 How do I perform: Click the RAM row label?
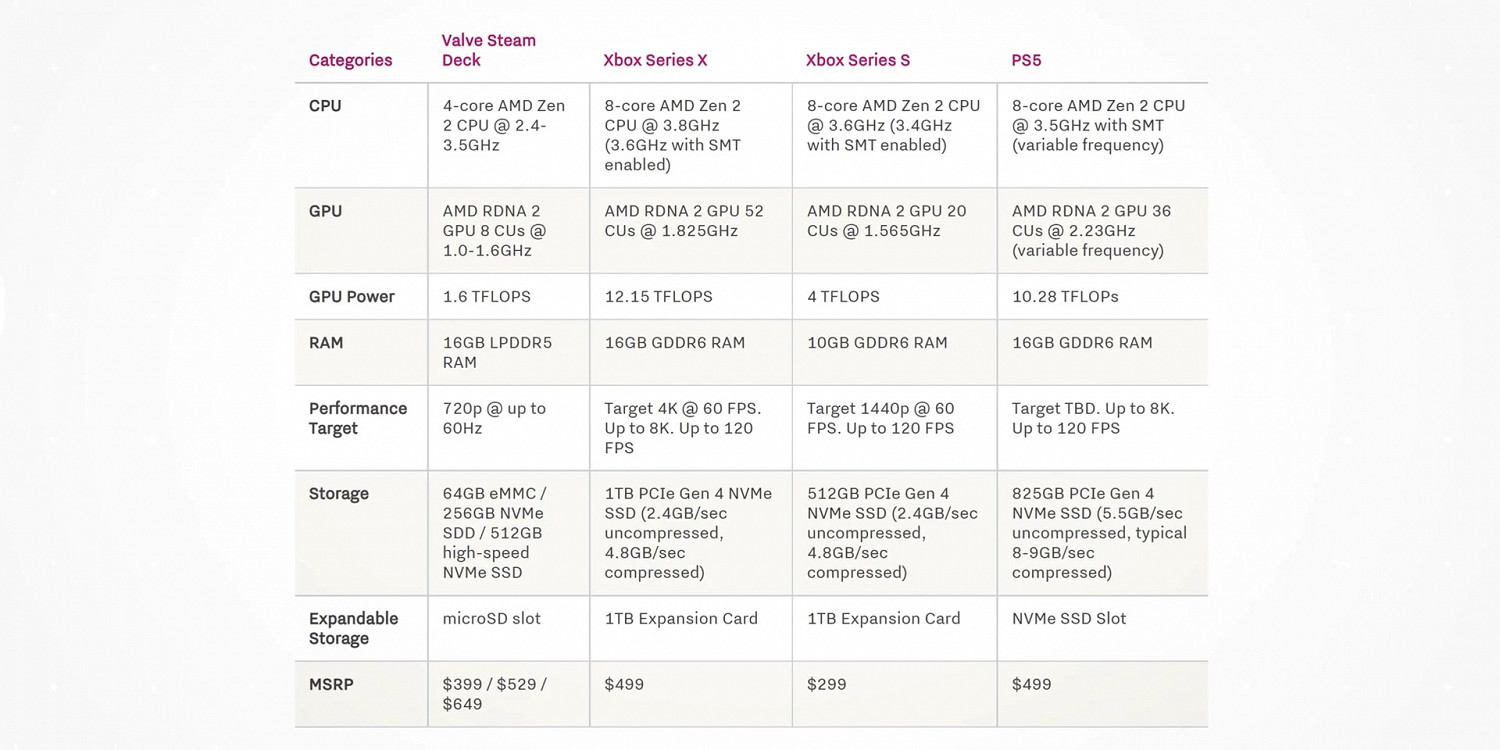(x=326, y=343)
